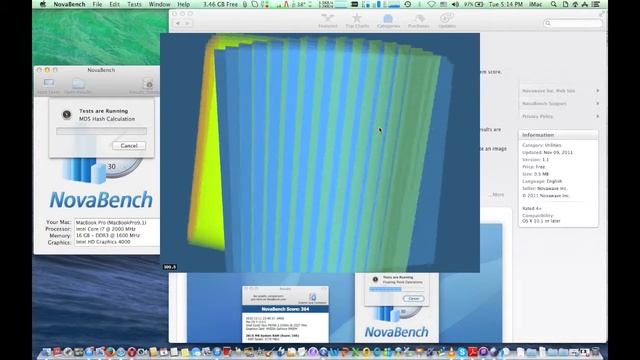Viewport: 640px width, 360px height.
Task: Click the Information panel header
Action: (558, 135)
